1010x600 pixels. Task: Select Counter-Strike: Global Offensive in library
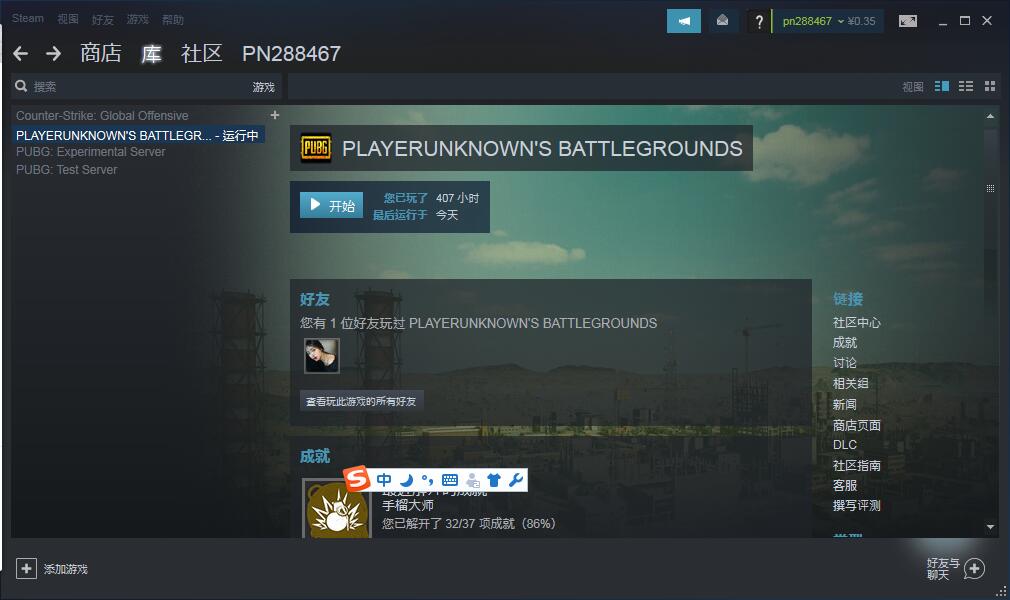[102, 115]
